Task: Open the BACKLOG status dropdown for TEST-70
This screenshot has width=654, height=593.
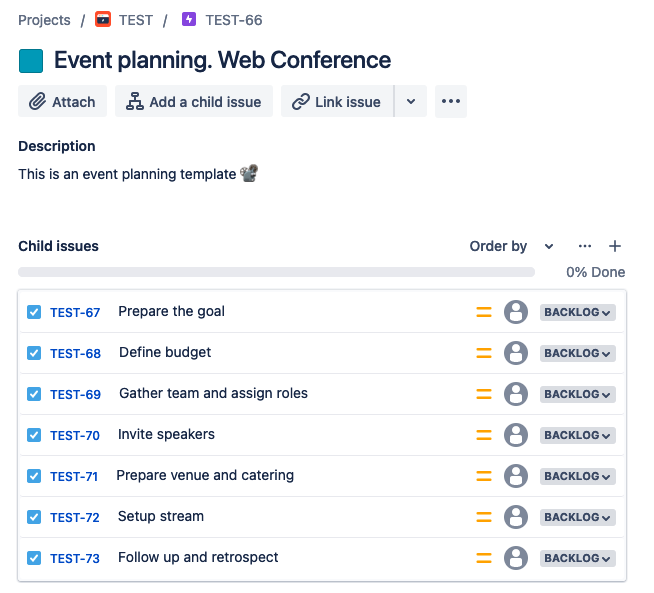Action: 578,435
